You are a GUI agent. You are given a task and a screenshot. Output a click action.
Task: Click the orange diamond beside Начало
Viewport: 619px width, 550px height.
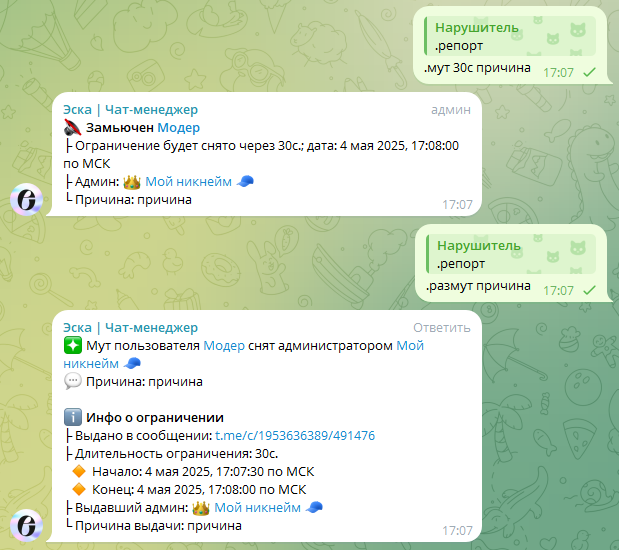coord(79,471)
